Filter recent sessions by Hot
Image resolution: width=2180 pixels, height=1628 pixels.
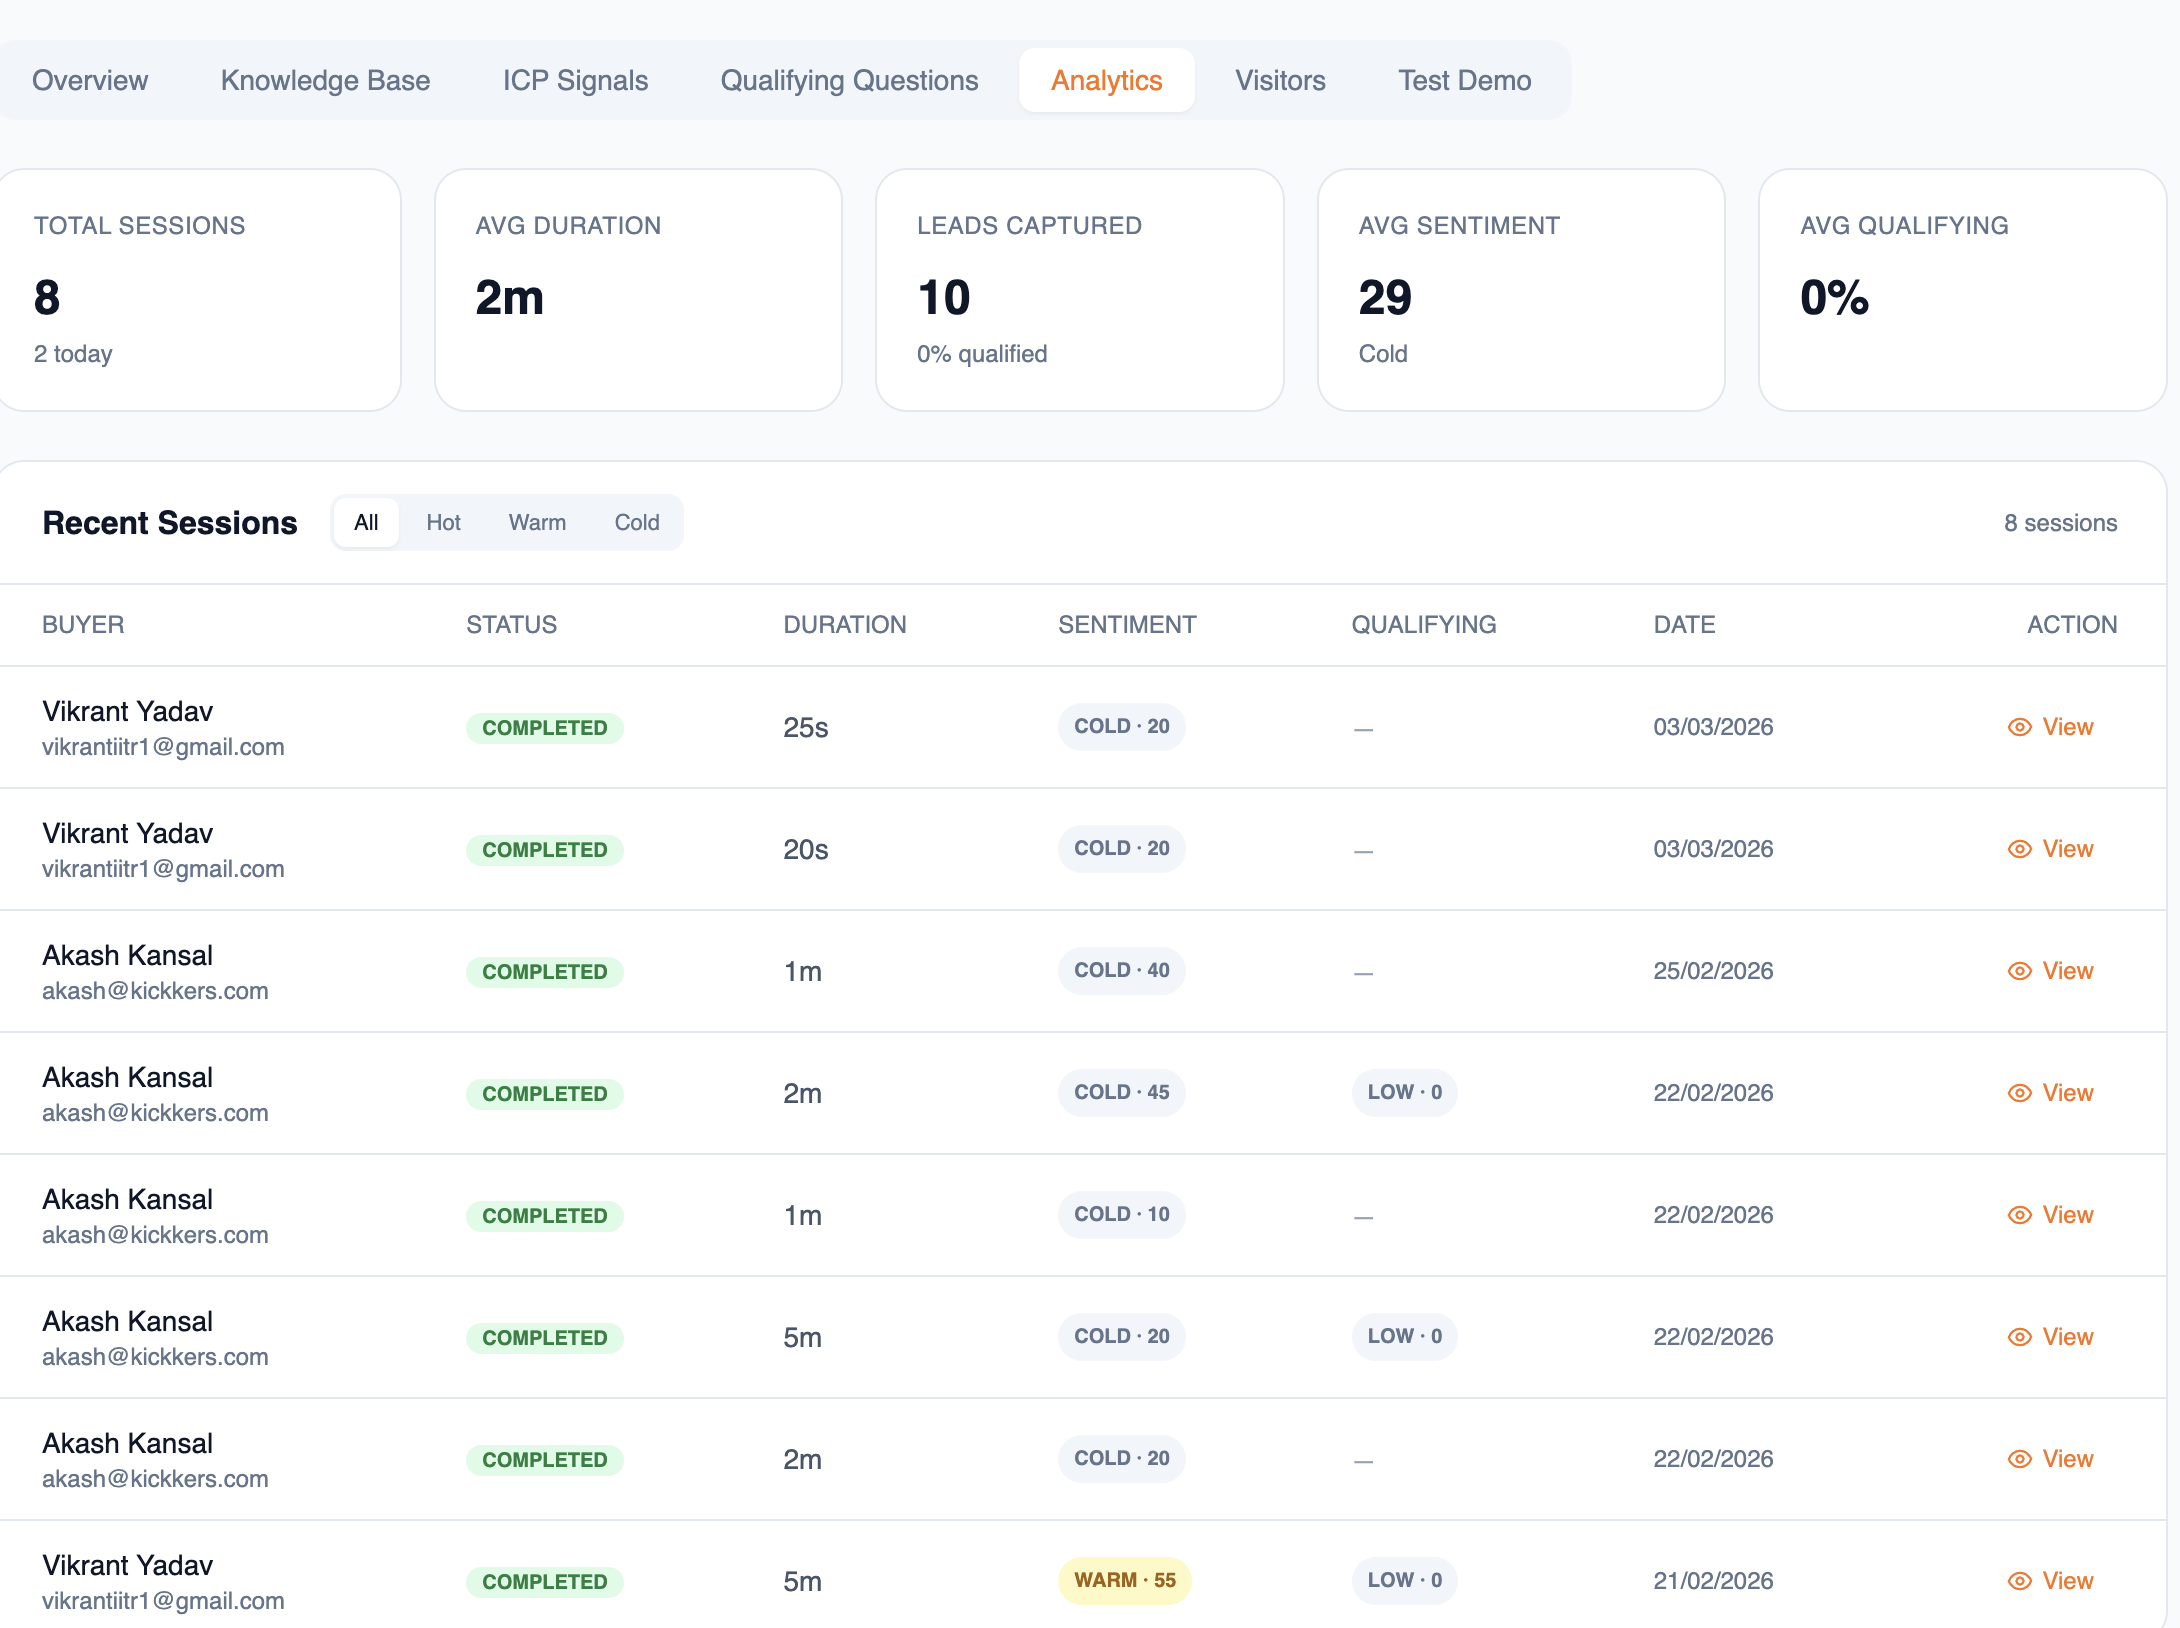[443, 523]
